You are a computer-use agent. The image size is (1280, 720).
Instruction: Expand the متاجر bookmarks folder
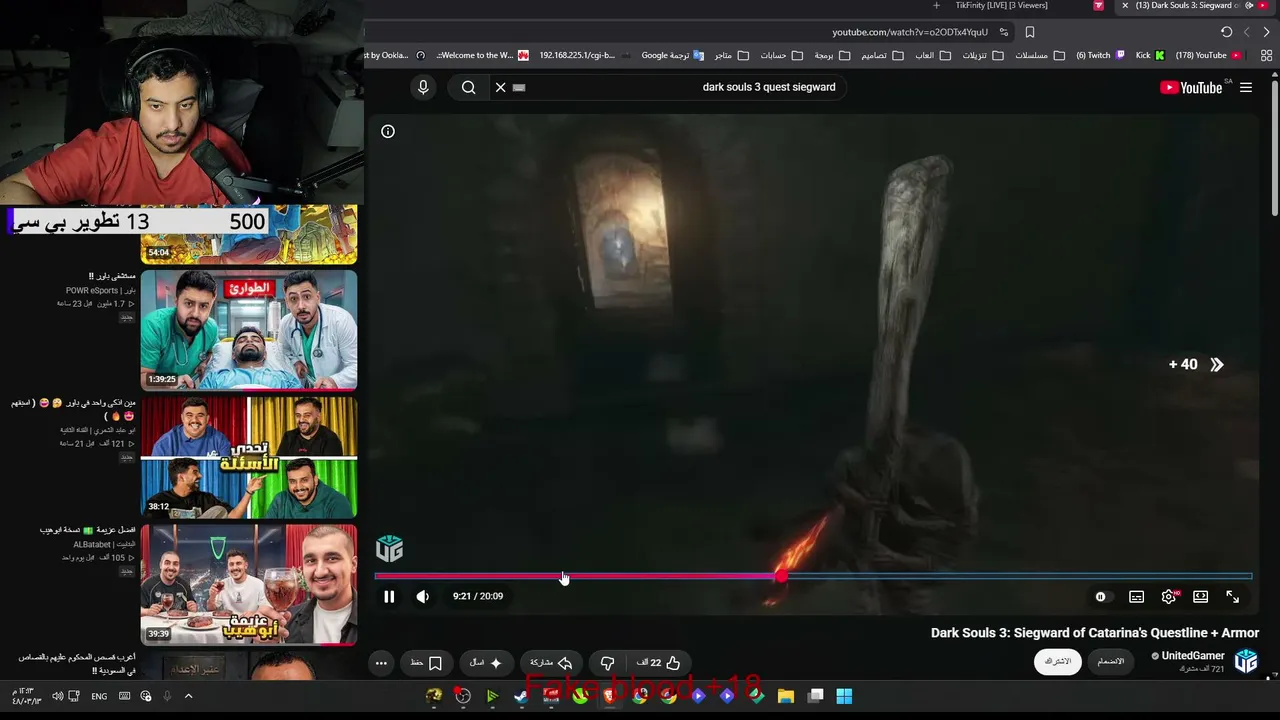[731, 56]
